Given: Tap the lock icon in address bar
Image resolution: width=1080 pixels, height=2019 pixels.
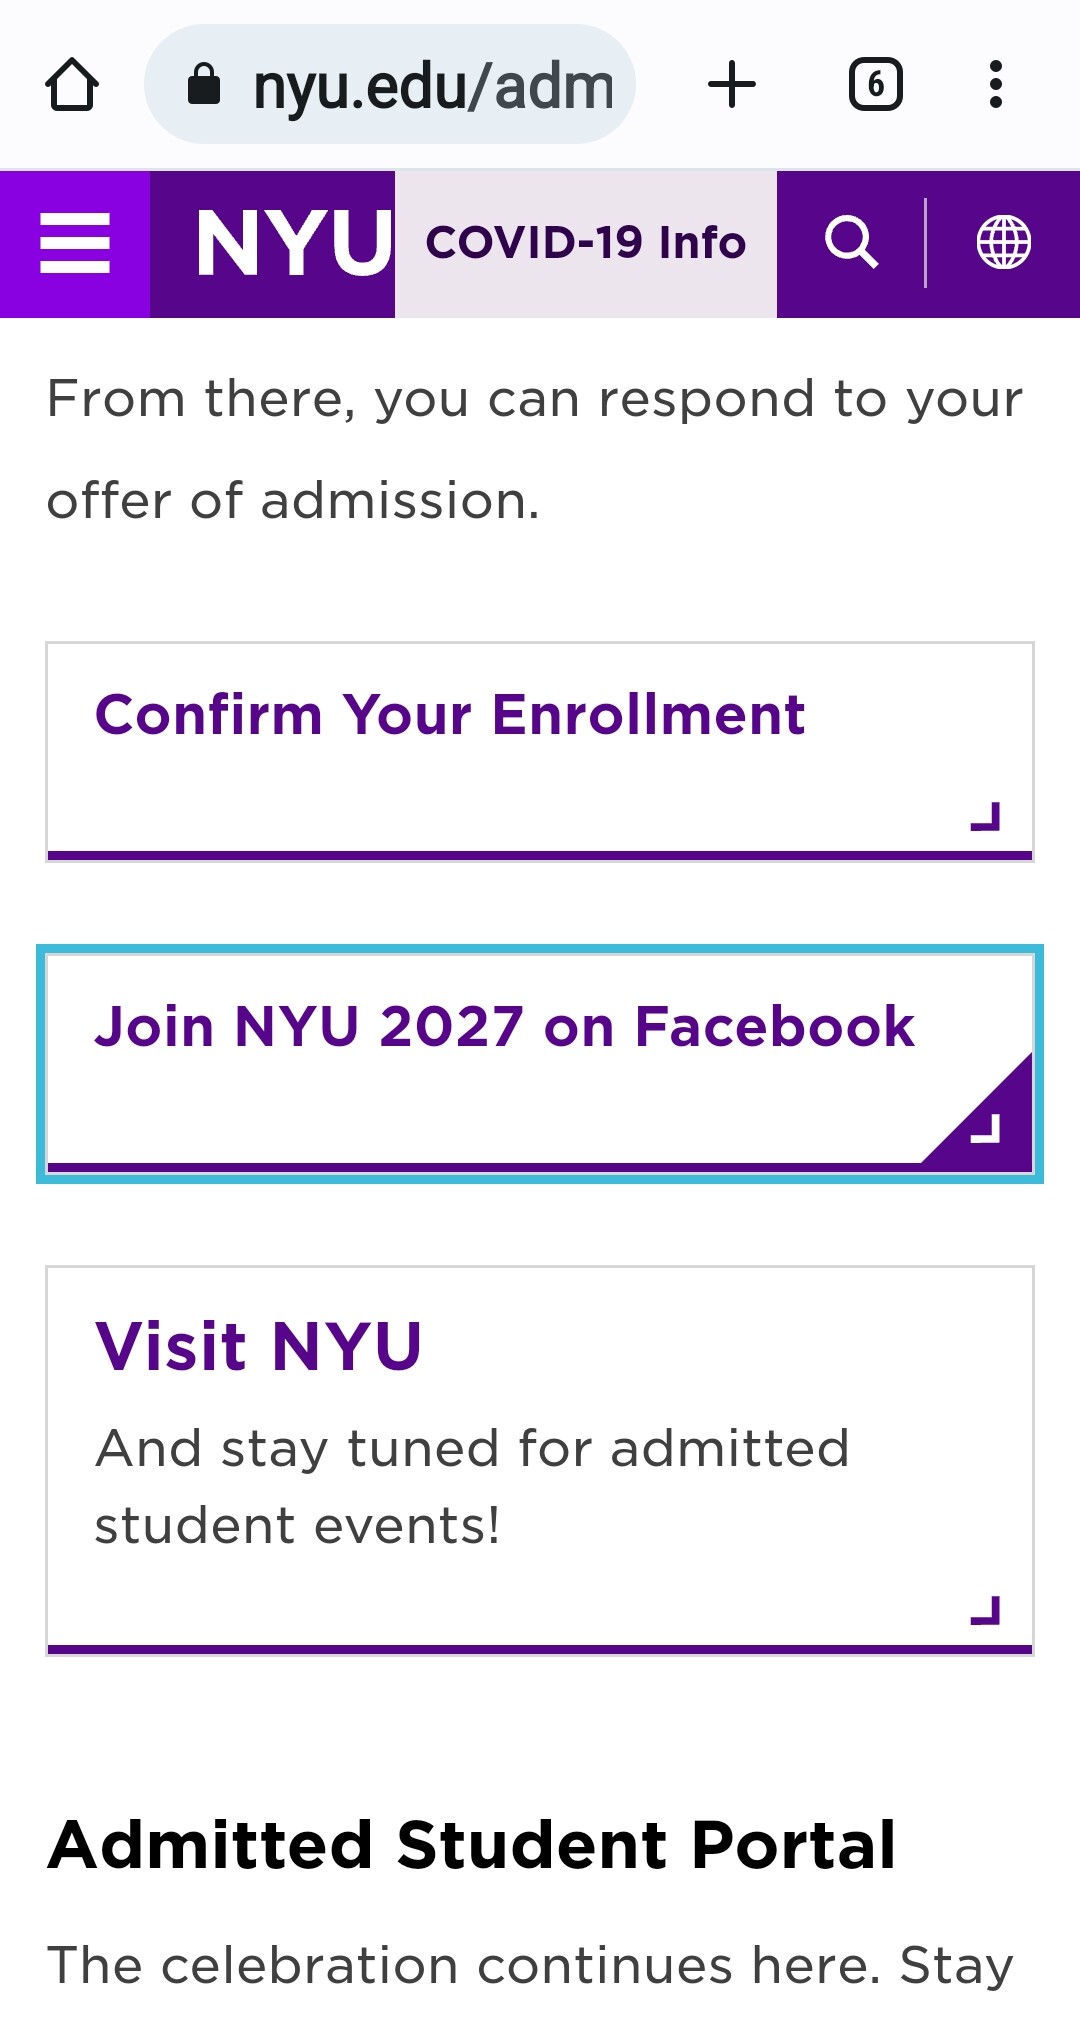Looking at the screenshot, I should tap(204, 85).
